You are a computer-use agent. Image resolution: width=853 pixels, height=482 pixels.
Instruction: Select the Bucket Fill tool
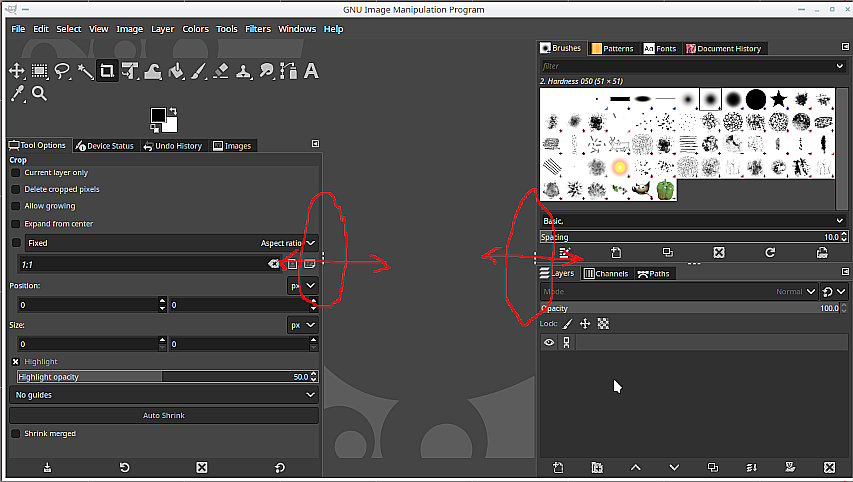tap(176, 71)
